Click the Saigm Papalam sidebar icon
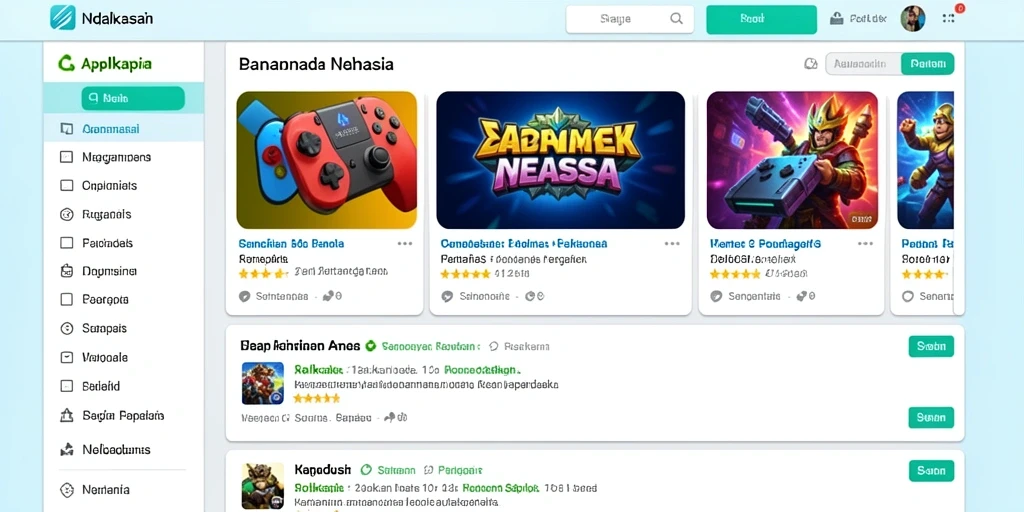The image size is (1024, 512). pos(66,415)
